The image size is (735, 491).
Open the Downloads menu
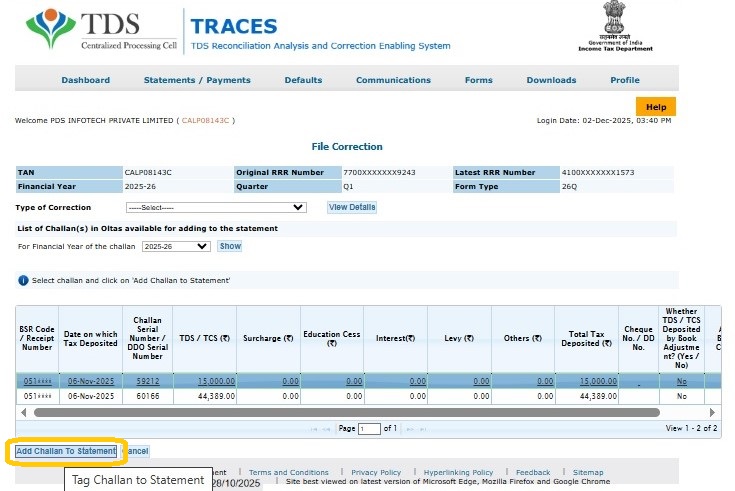point(551,80)
